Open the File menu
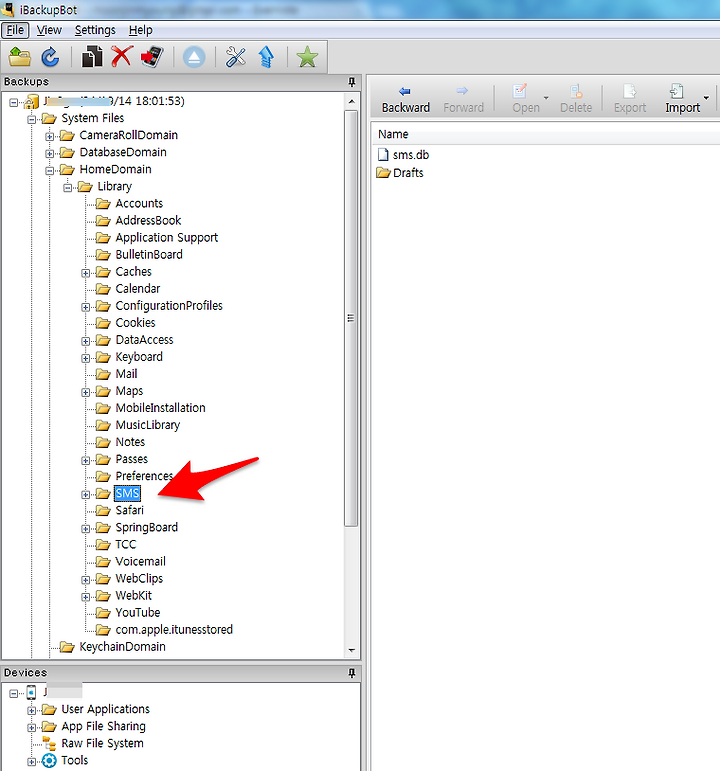Viewport: 720px width, 771px height. point(15,30)
